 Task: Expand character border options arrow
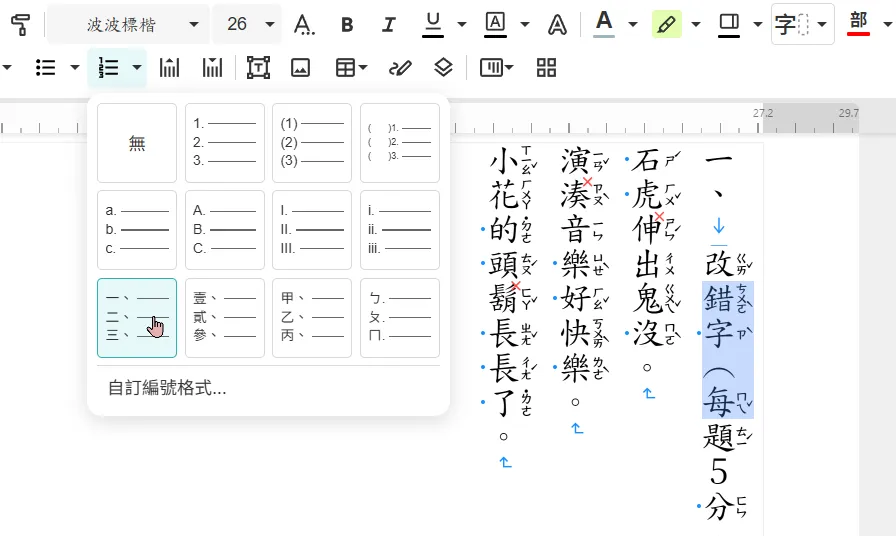525,25
